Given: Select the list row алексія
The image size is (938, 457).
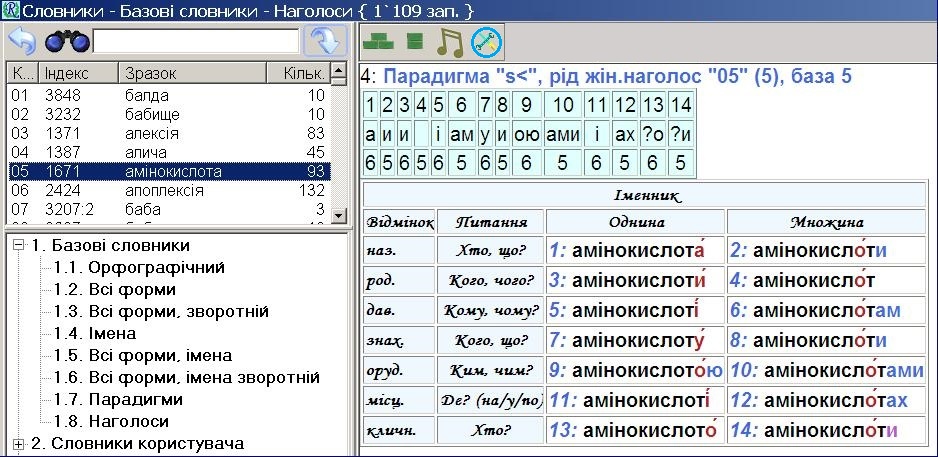Looking at the screenshot, I should coord(169,133).
